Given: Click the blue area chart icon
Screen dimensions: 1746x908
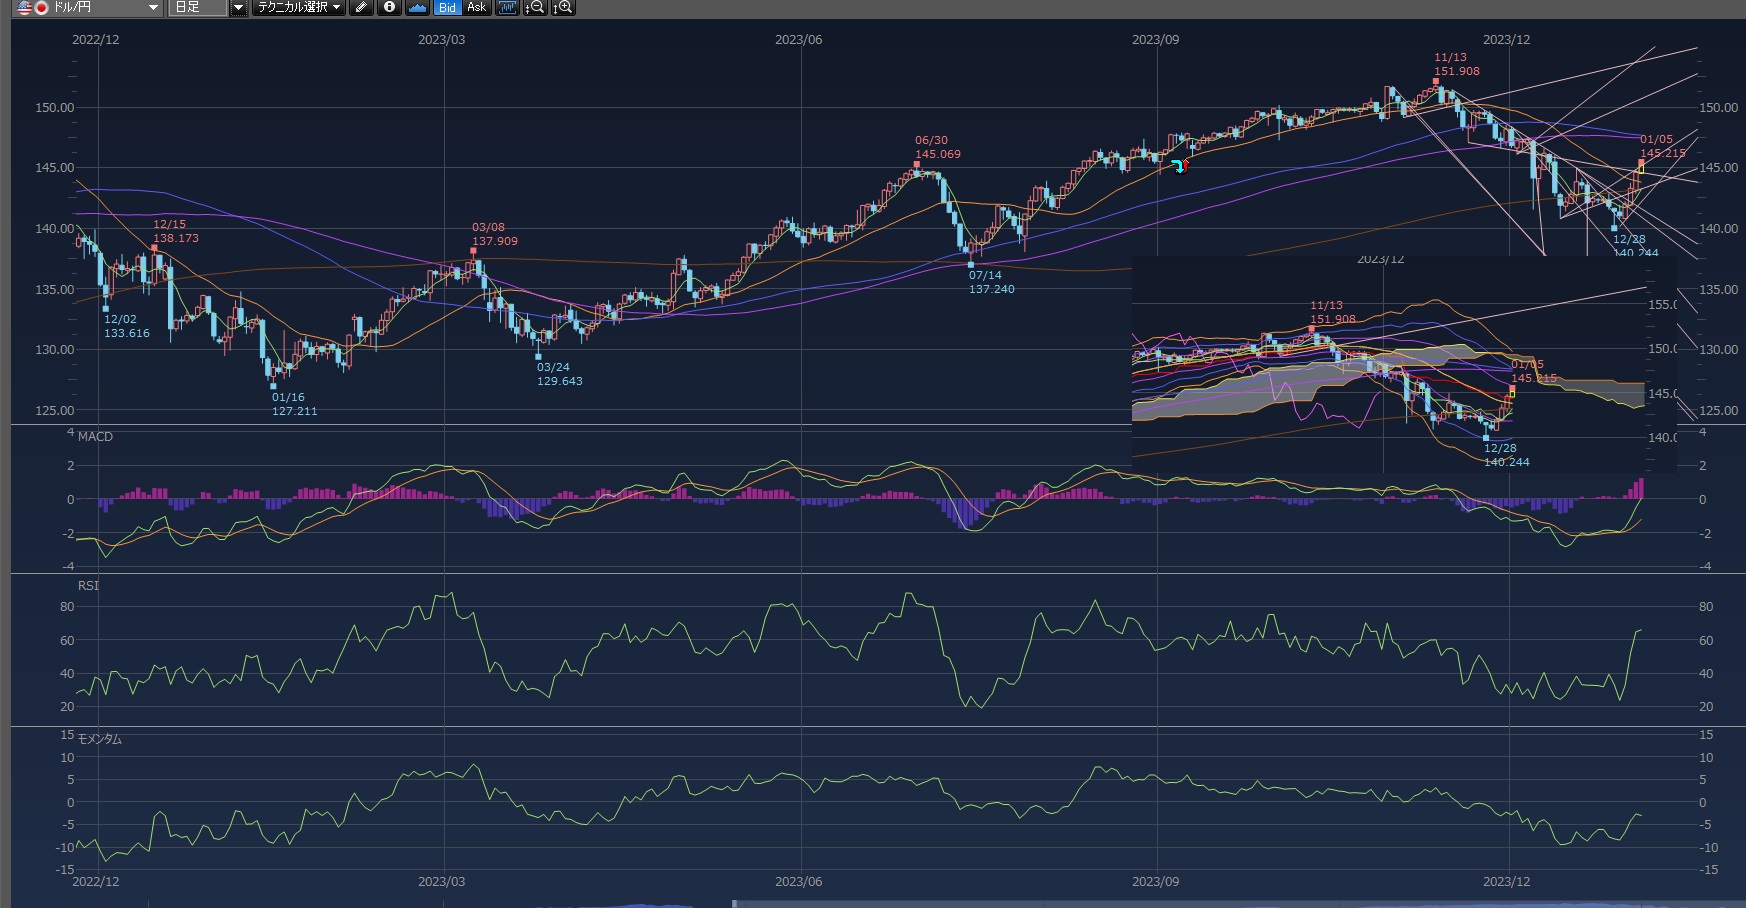Looking at the screenshot, I should click(x=418, y=8).
